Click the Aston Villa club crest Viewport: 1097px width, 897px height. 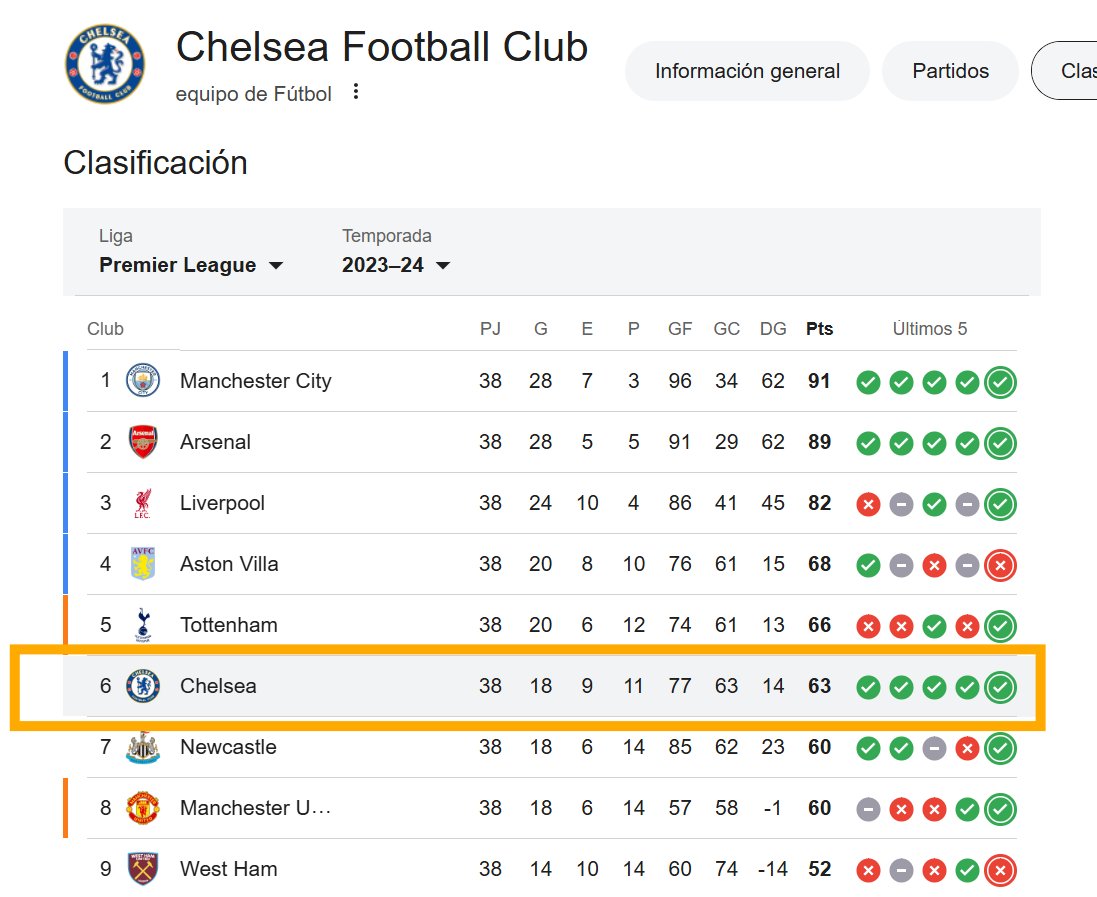pos(143,564)
